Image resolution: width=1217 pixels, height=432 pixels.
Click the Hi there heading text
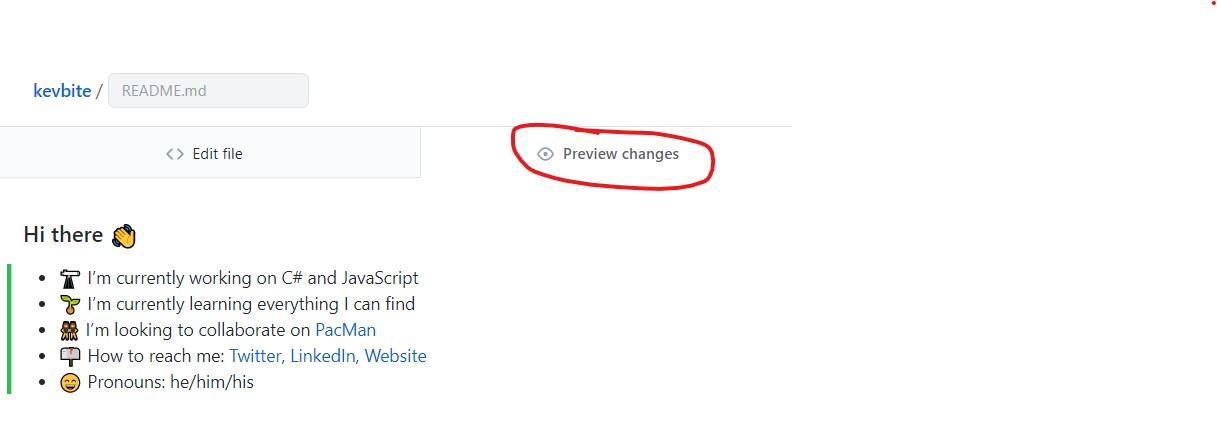[63, 235]
